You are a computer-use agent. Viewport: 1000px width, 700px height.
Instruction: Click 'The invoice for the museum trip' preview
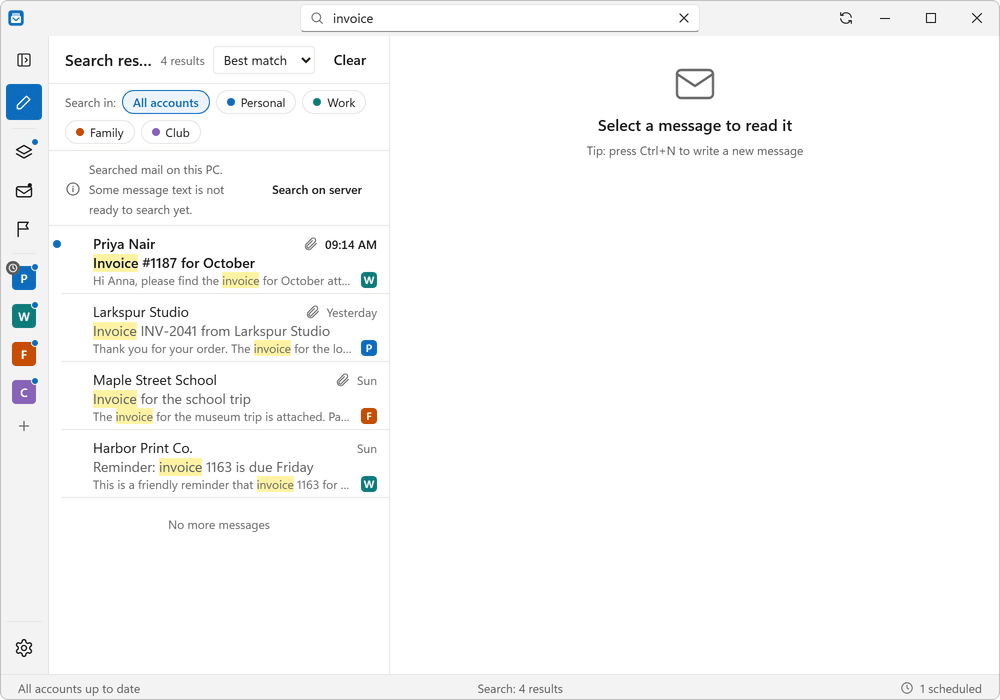coord(221,417)
